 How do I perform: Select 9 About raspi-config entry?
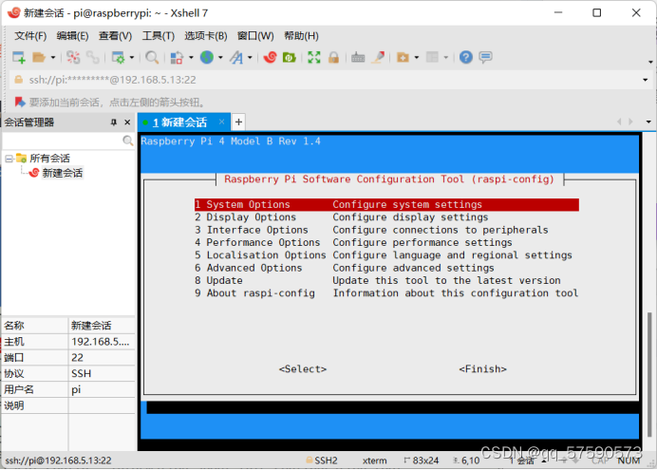click(x=386, y=293)
